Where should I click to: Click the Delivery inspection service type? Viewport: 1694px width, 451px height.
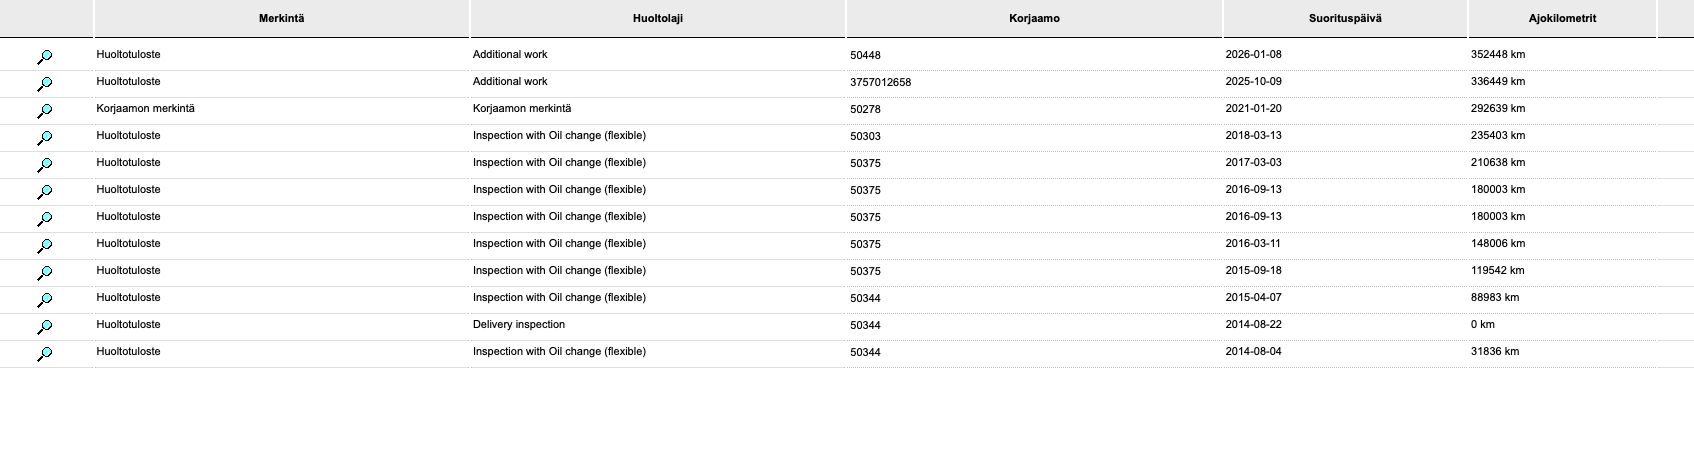tap(519, 325)
